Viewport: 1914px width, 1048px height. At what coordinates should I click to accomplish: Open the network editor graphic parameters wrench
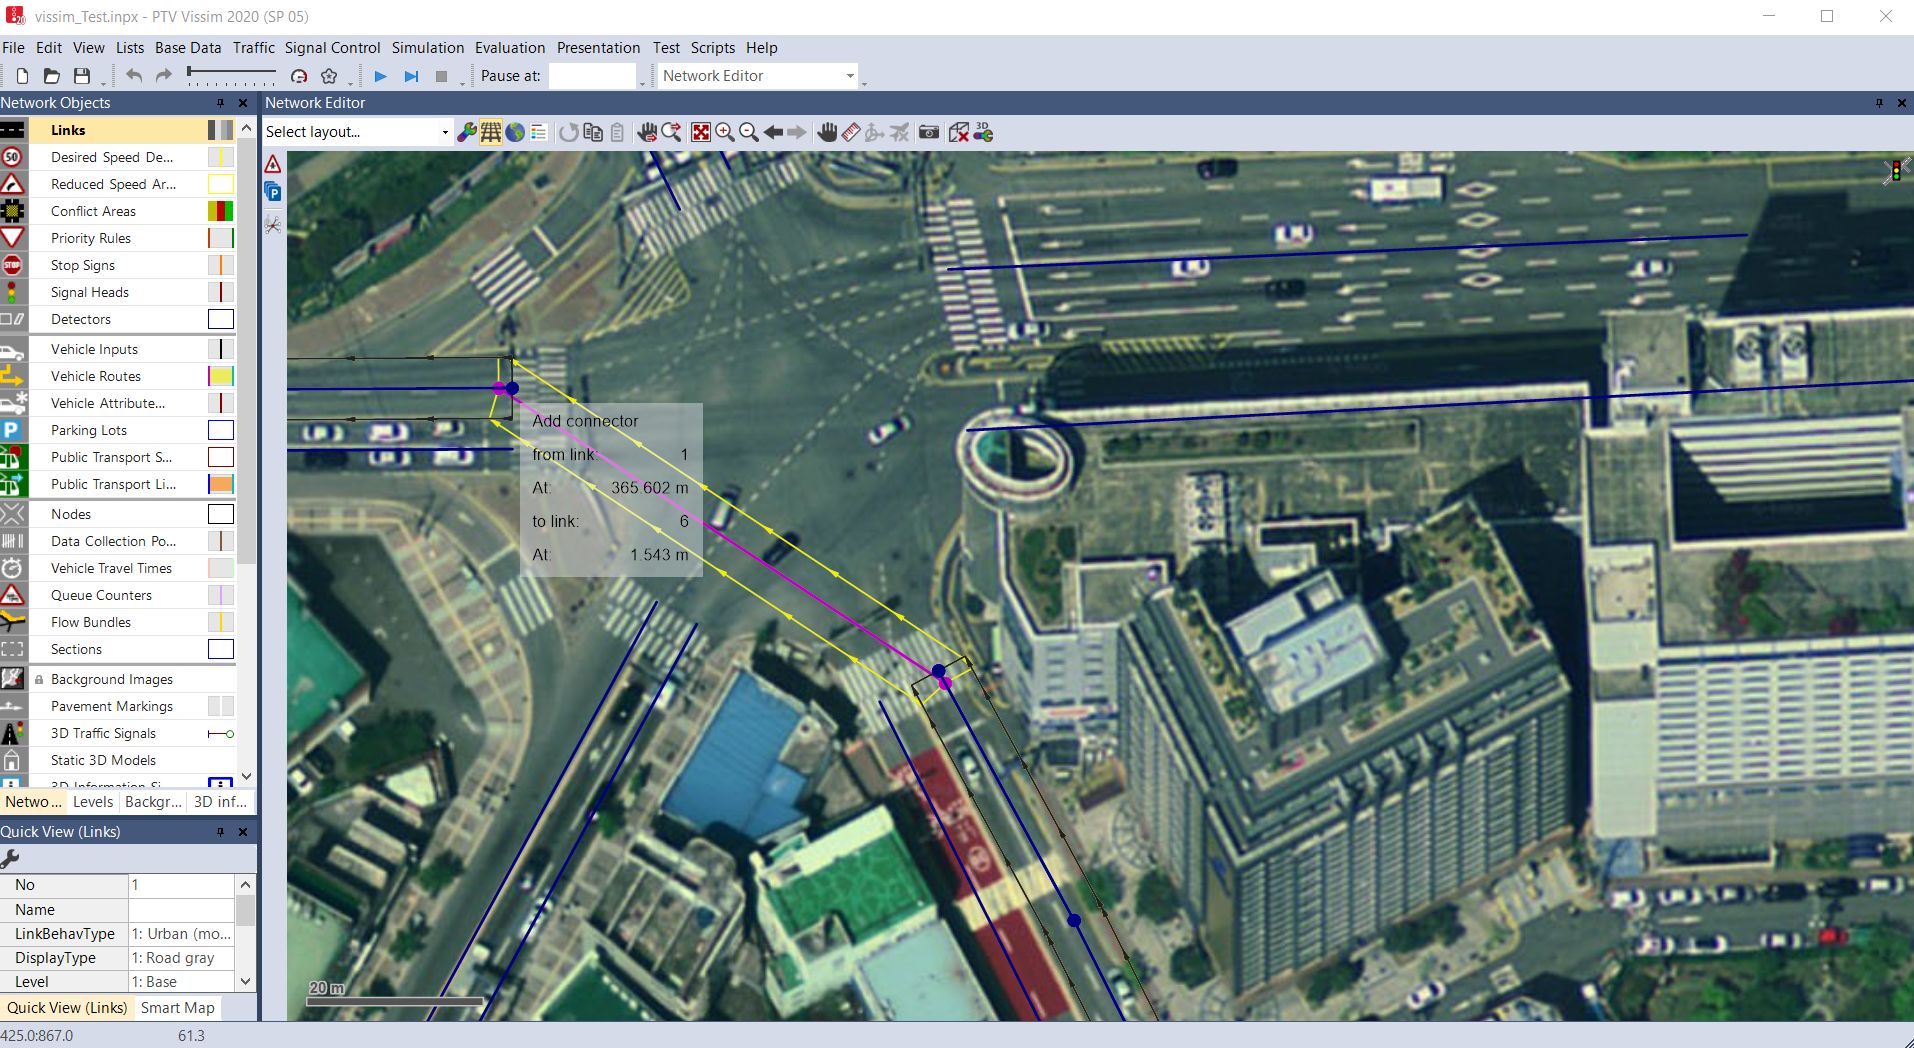coord(466,132)
